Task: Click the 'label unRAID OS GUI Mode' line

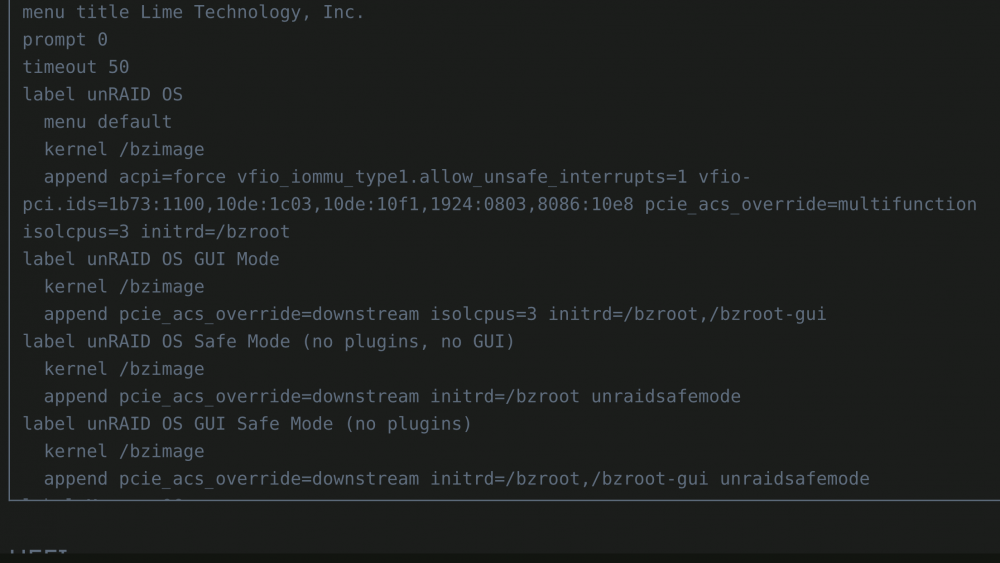Action: 151,259
